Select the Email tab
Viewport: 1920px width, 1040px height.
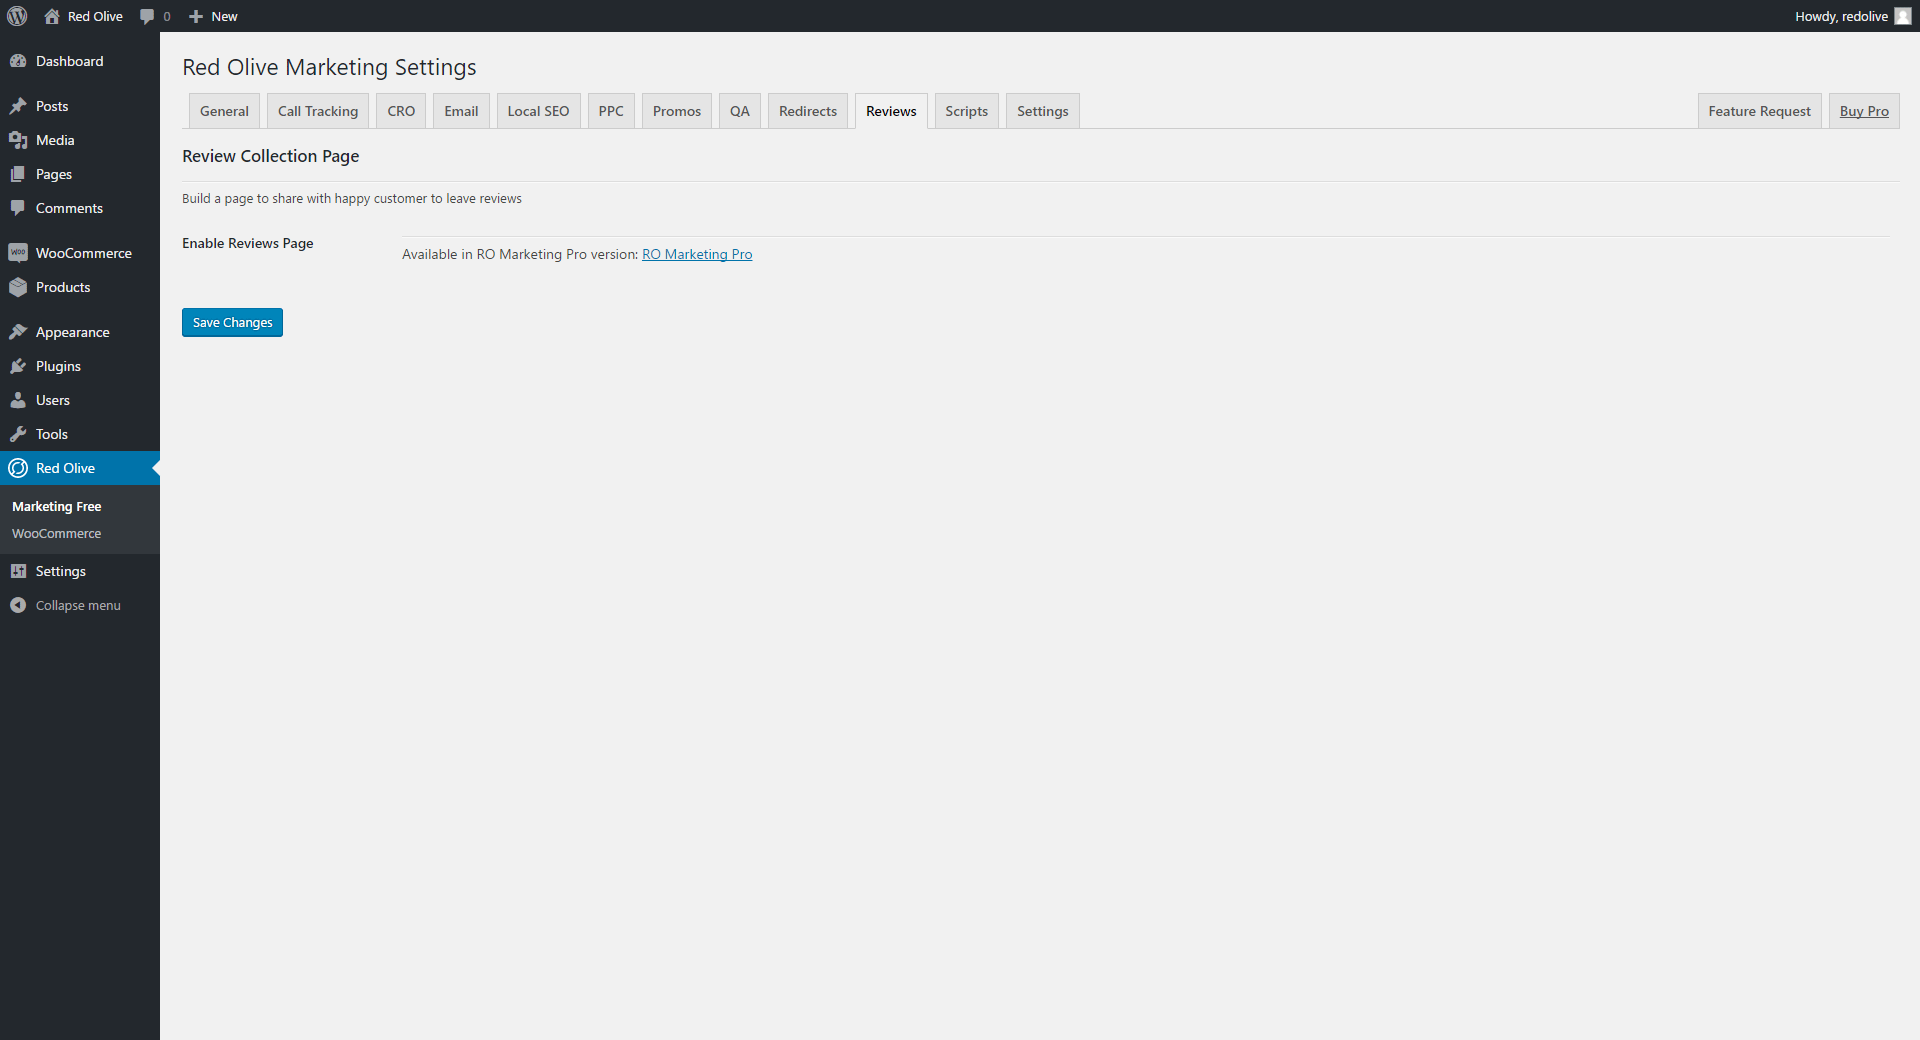click(x=461, y=111)
